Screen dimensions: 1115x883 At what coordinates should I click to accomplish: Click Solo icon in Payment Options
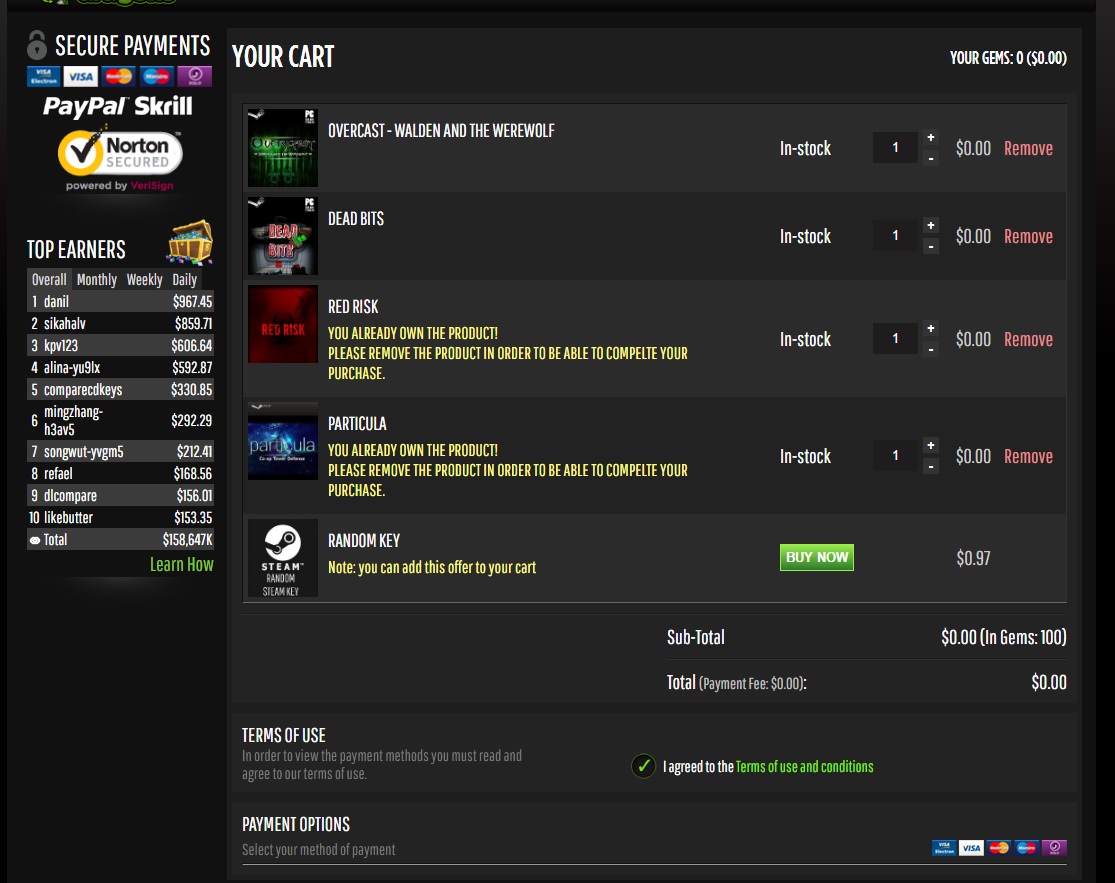pos(1054,847)
